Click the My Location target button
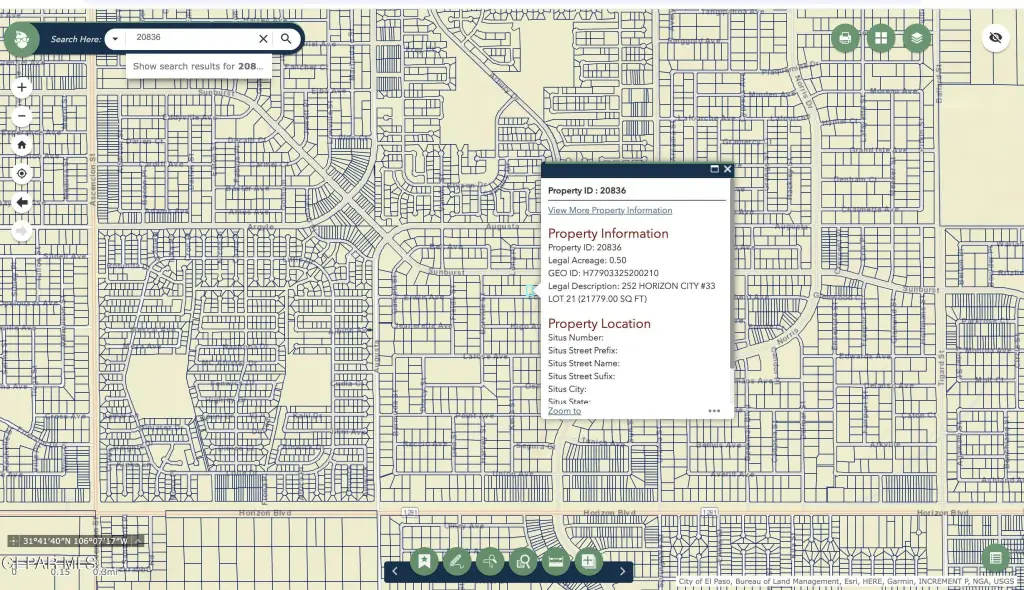The image size is (1024, 590). click(x=22, y=173)
